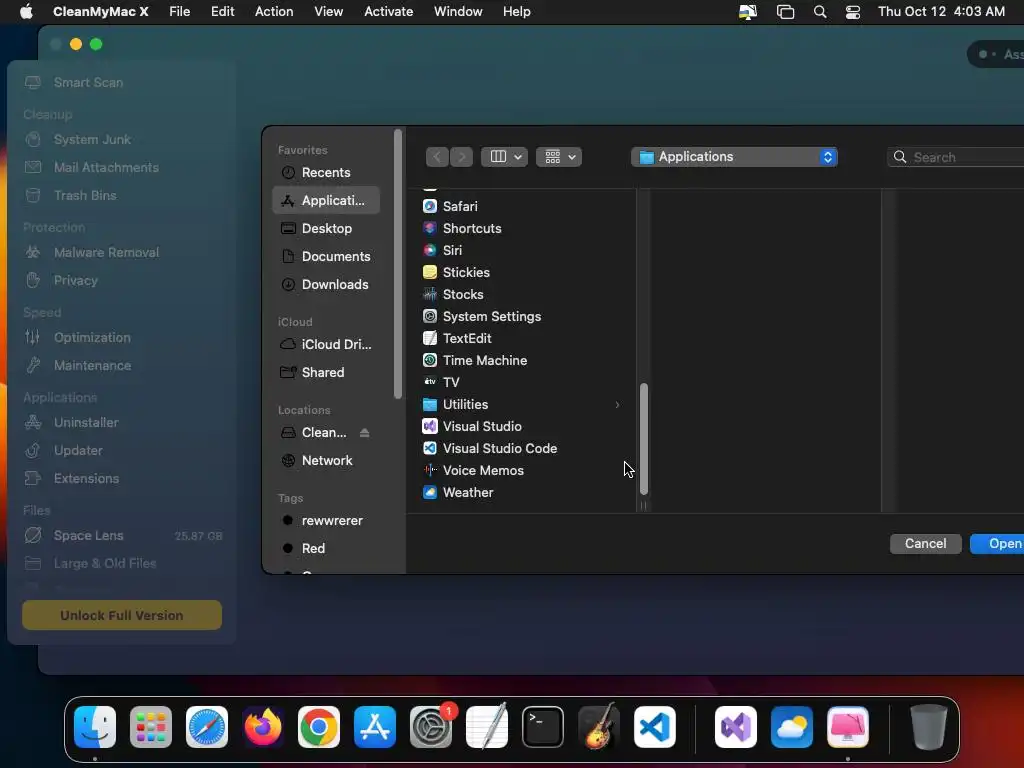The width and height of the screenshot is (1024, 768).
Task: Open Control Center in the menu bar
Action: (x=853, y=12)
